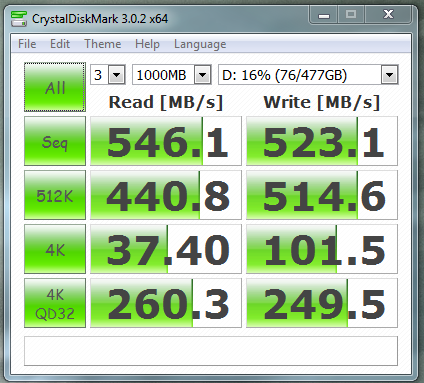Screen dimensions: 424x383
Task: Start the 4K test
Action: (x=55, y=249)
